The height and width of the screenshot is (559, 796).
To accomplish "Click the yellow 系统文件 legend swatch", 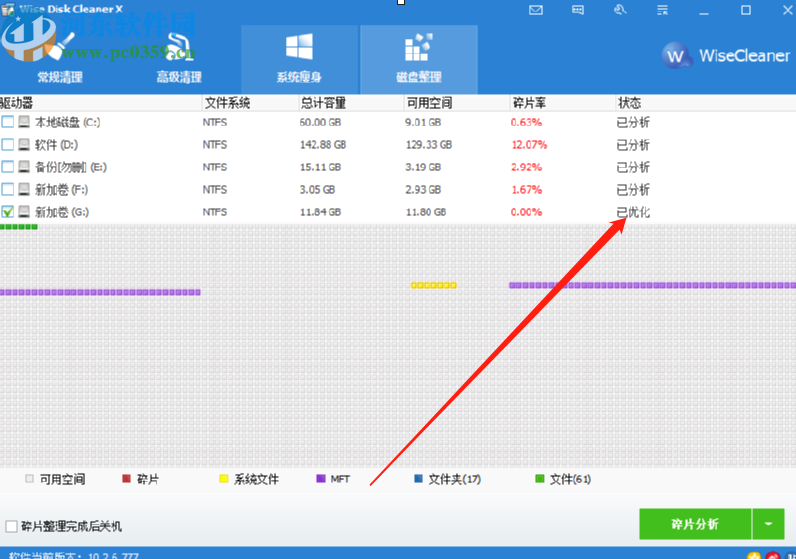I will click(223, 479).
